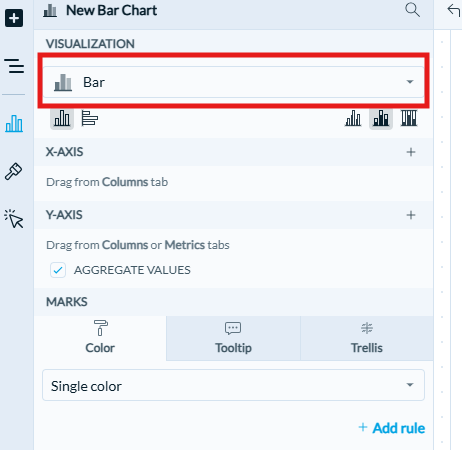Viewport: 462px width, 450px height.
Task: Select the stacked bars layout icon
Action: coord(381,118)
